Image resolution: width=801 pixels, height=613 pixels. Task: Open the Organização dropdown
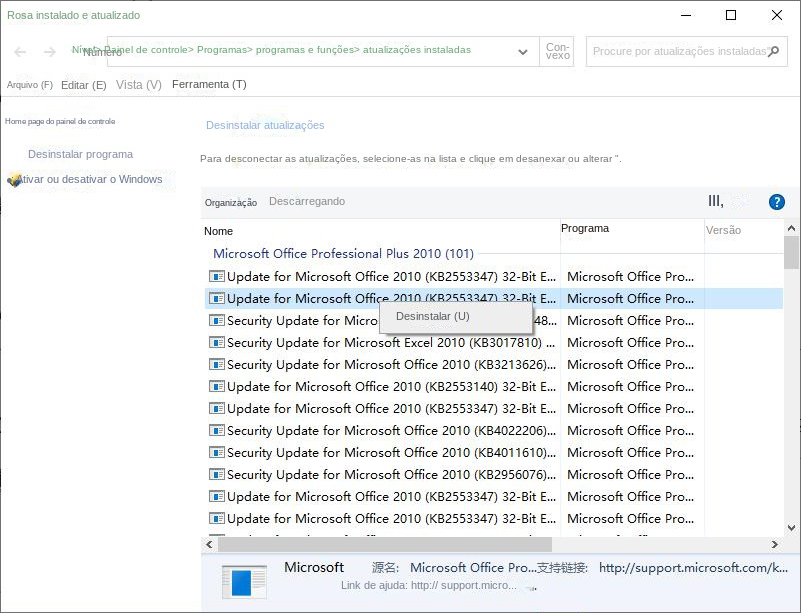pyautogui.click(x=231, y=202)
